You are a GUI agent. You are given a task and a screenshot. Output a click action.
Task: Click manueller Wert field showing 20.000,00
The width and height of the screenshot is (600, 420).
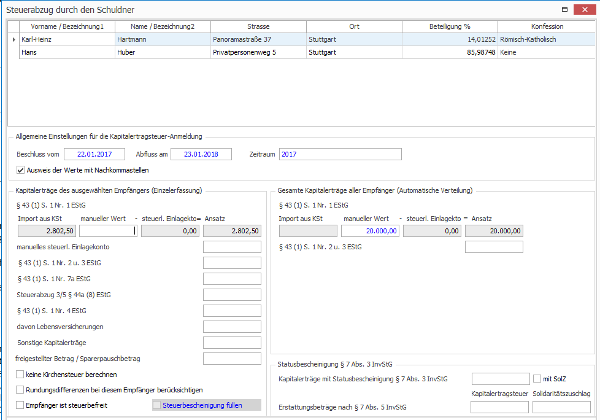[370, 231]
